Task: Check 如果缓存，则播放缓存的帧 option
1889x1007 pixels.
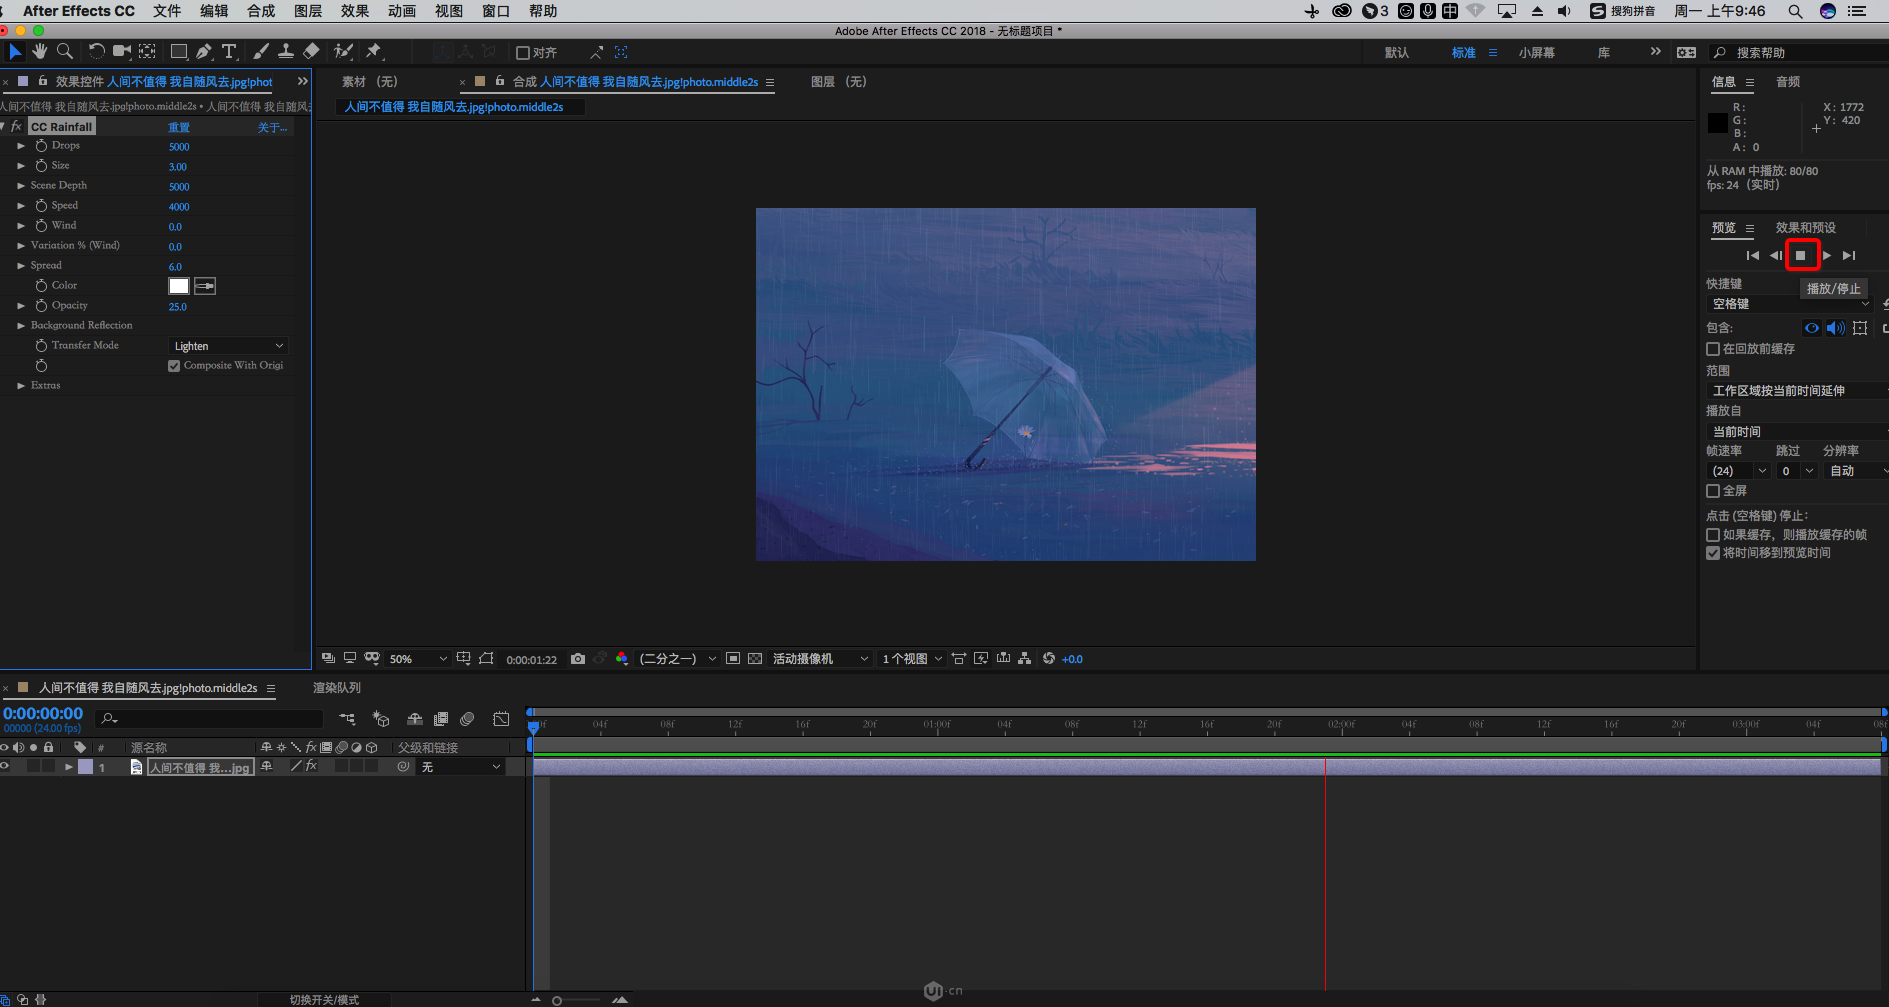Action: coord(1713,535)
